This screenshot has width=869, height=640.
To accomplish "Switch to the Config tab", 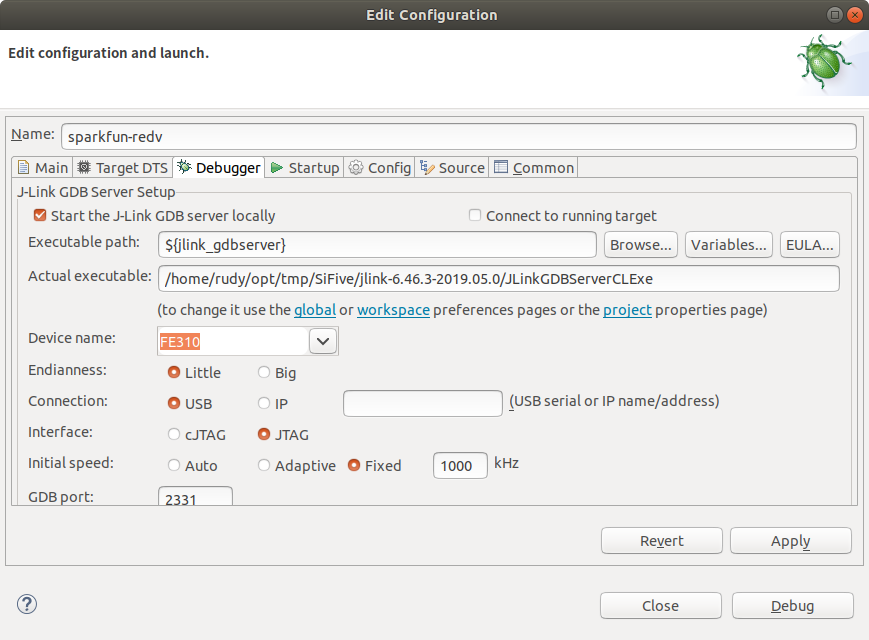I will (380, 168).
